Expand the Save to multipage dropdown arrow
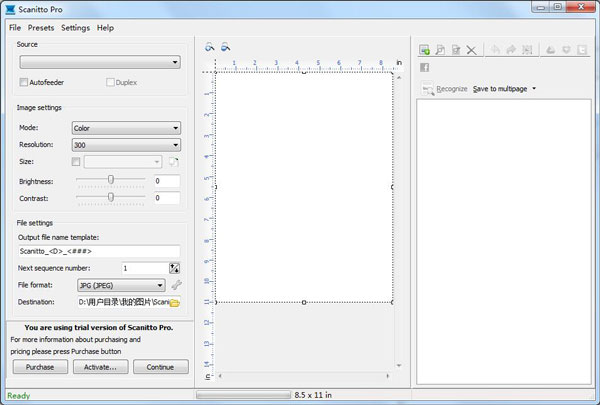Image resolution: width=600 pixels, height=405 pixels. (x=534, y=88)
